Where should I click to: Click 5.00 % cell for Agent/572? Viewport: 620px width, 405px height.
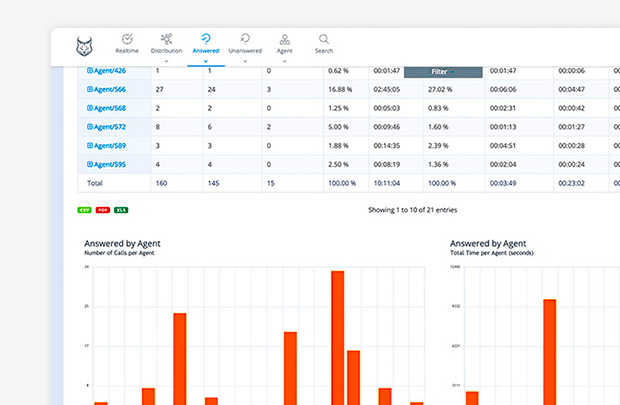pos(338,127)
